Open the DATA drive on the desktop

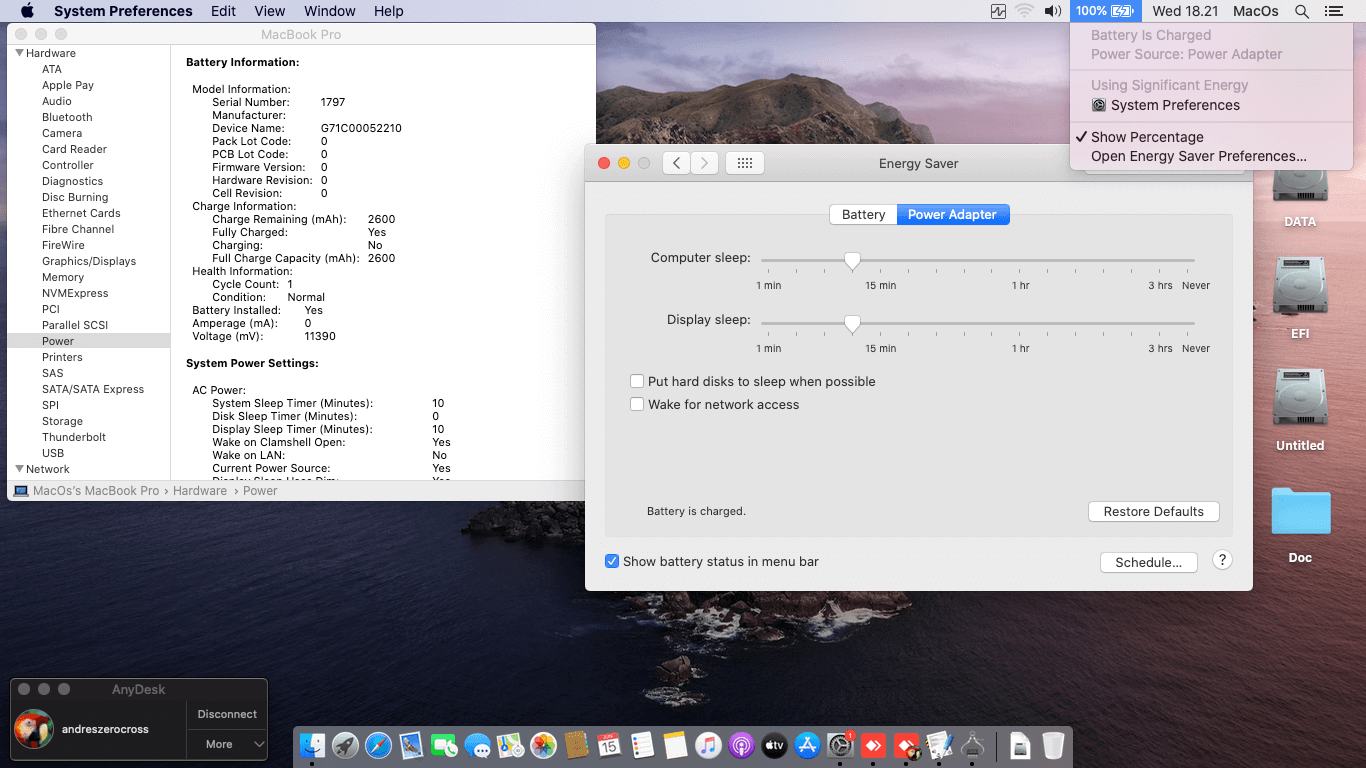[x=1300, y=190]
